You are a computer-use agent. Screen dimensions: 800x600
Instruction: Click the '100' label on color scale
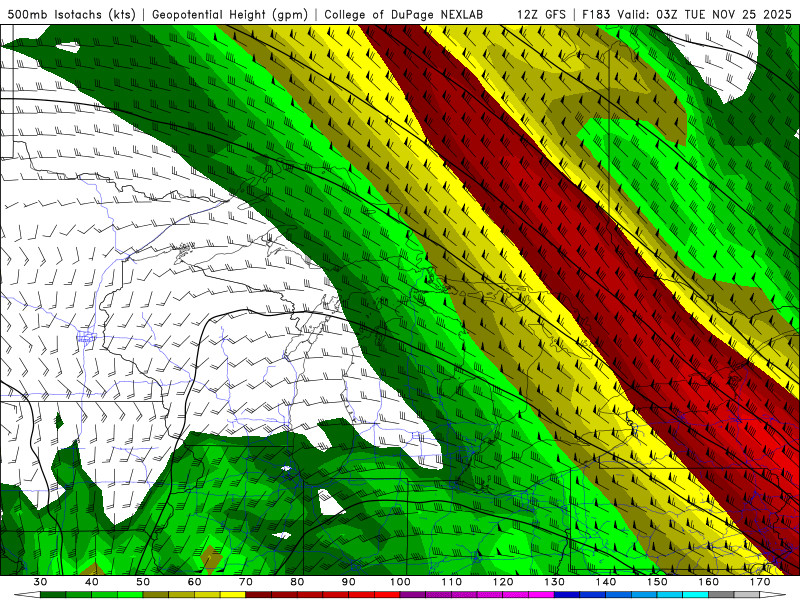400,582
